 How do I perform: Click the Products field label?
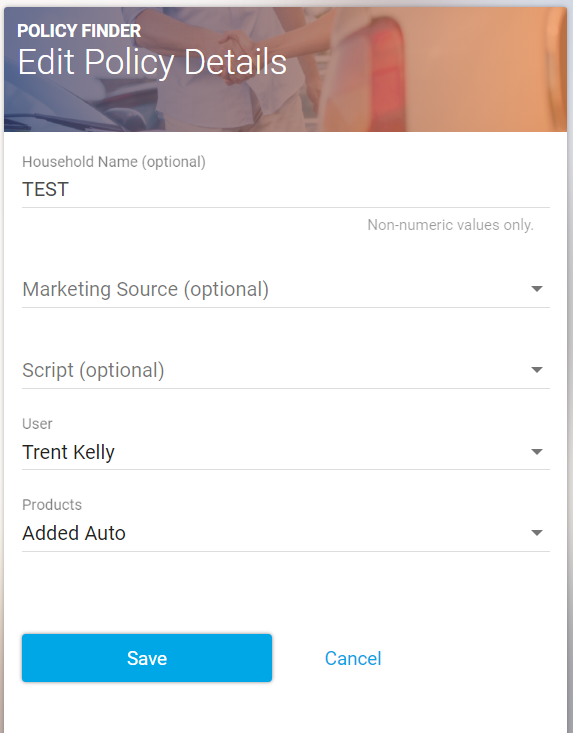click(52, 505)
